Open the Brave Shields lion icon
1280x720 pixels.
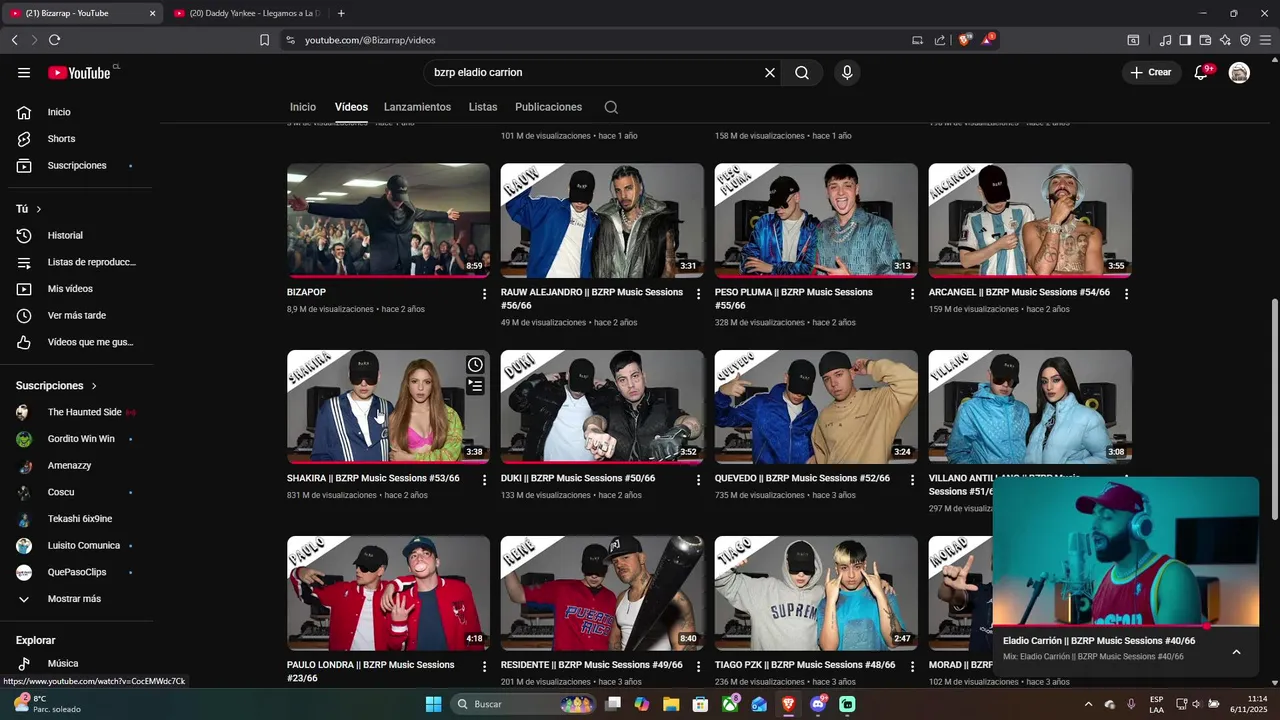coord(964,40)
